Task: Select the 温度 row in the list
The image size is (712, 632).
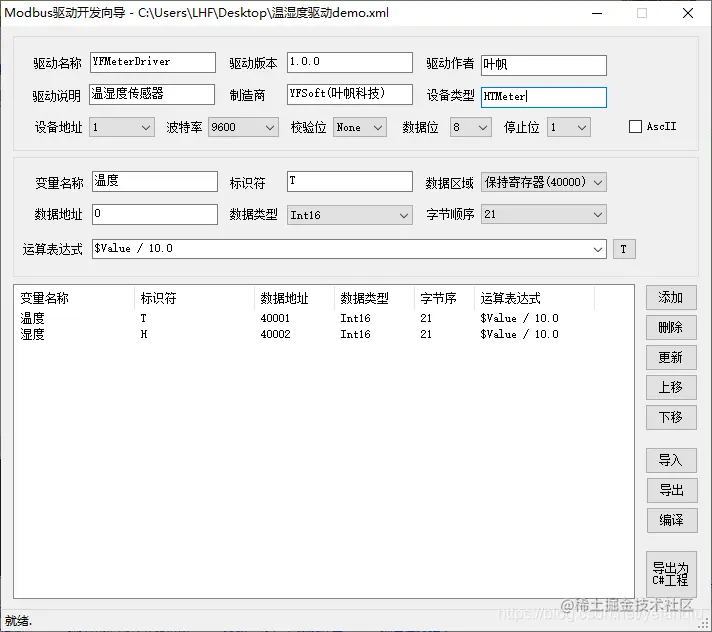Action: 304,318
